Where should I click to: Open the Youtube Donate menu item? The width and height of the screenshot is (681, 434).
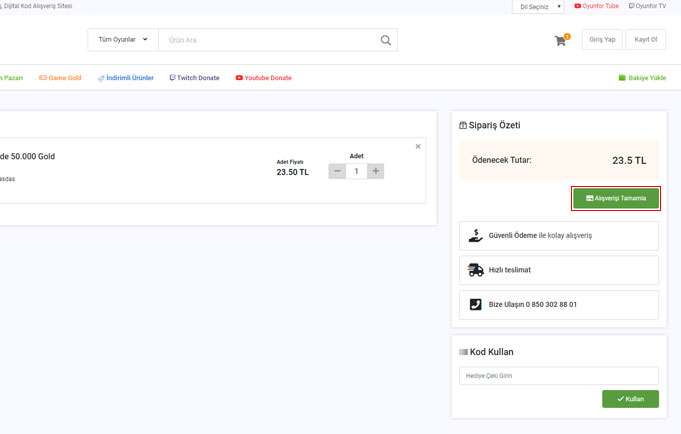264,78
